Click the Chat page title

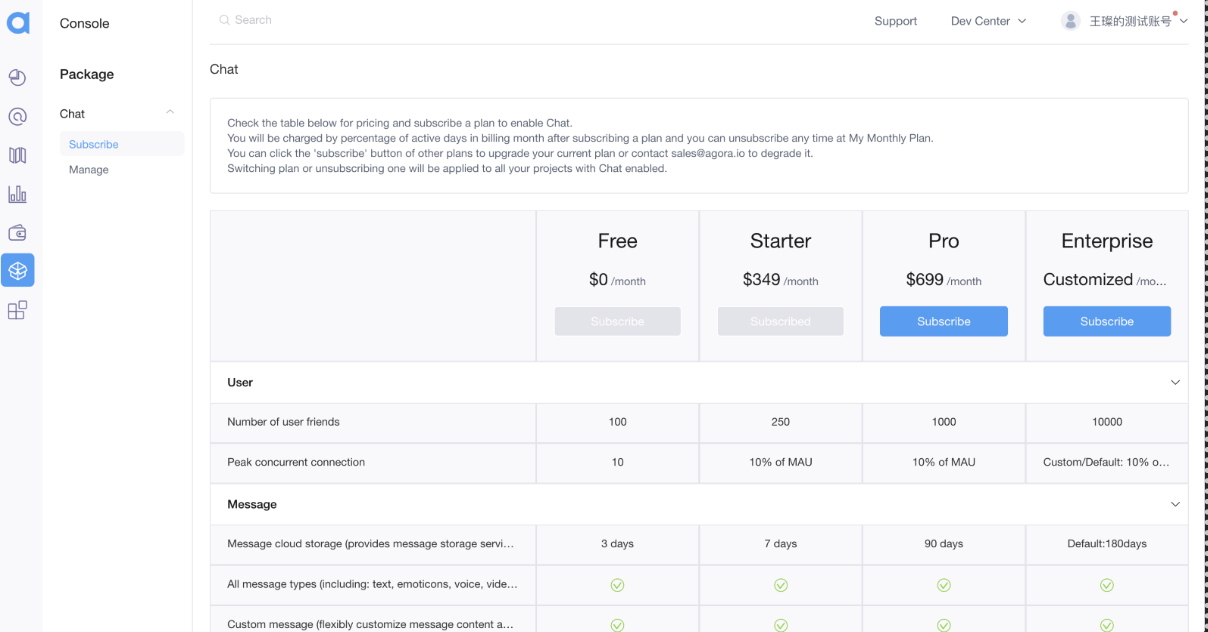224,69
